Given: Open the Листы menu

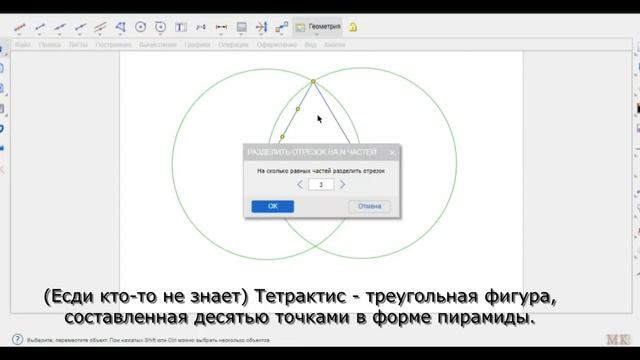Looking at the screenshot, I should coord(78,45).
